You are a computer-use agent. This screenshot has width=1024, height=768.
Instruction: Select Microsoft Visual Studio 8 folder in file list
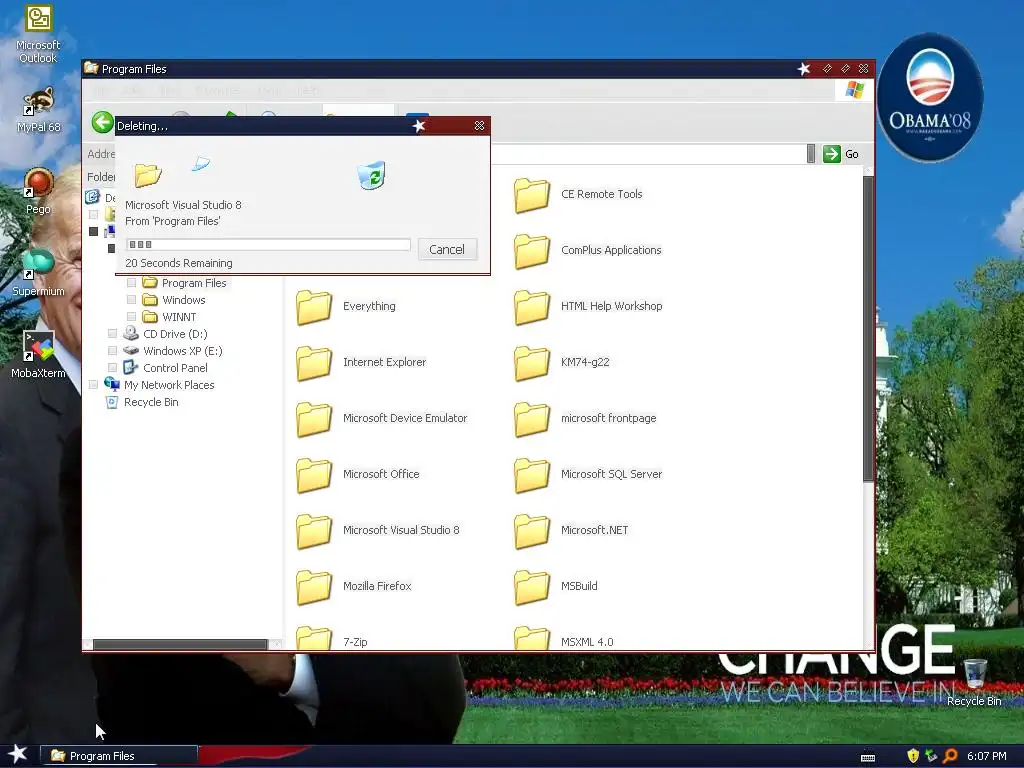pos(377,531)
